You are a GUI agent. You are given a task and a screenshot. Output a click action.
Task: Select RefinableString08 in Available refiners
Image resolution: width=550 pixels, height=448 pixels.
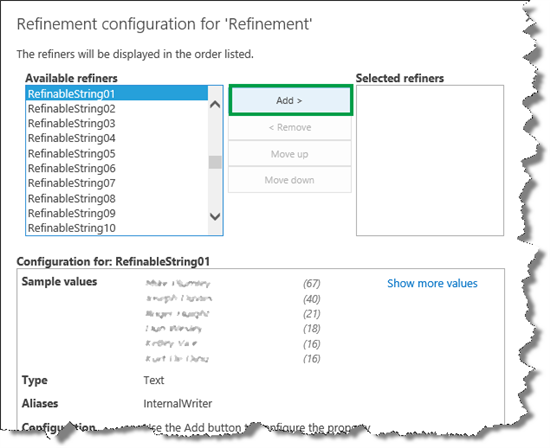coord(117,199)
